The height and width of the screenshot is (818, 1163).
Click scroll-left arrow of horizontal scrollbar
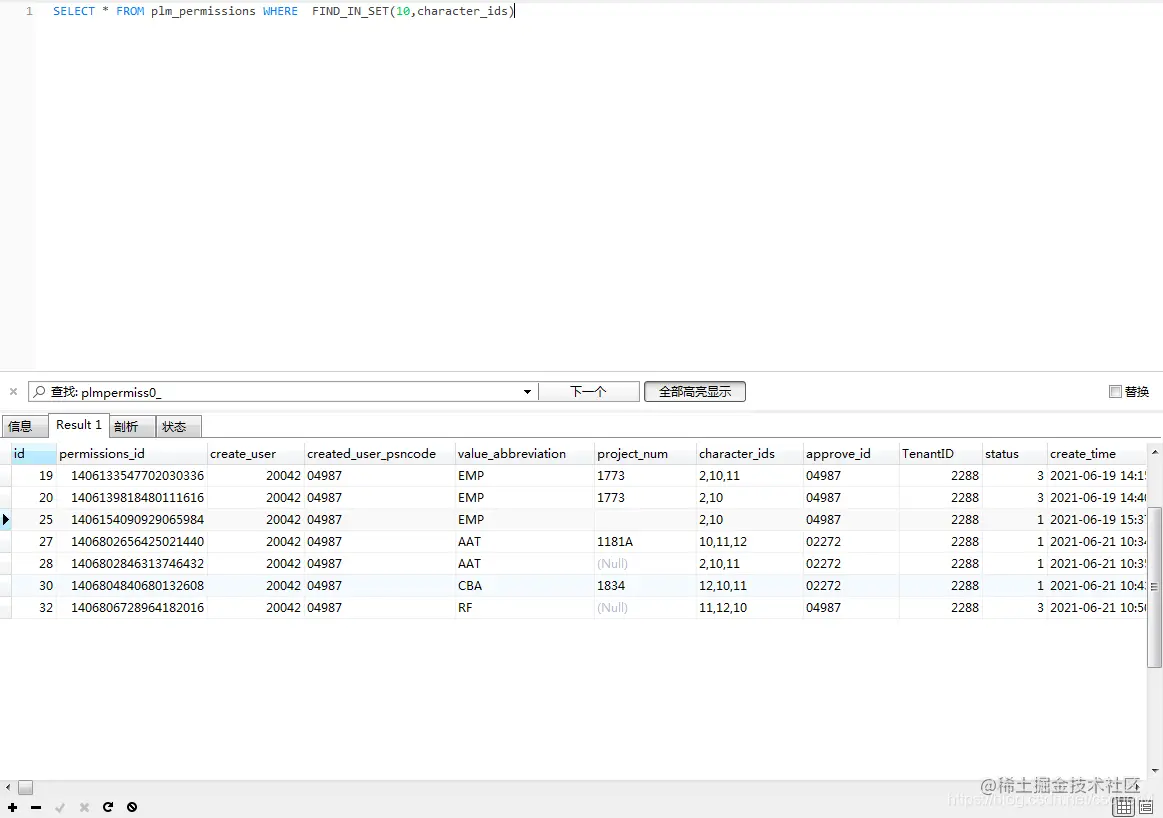[7, 787]
